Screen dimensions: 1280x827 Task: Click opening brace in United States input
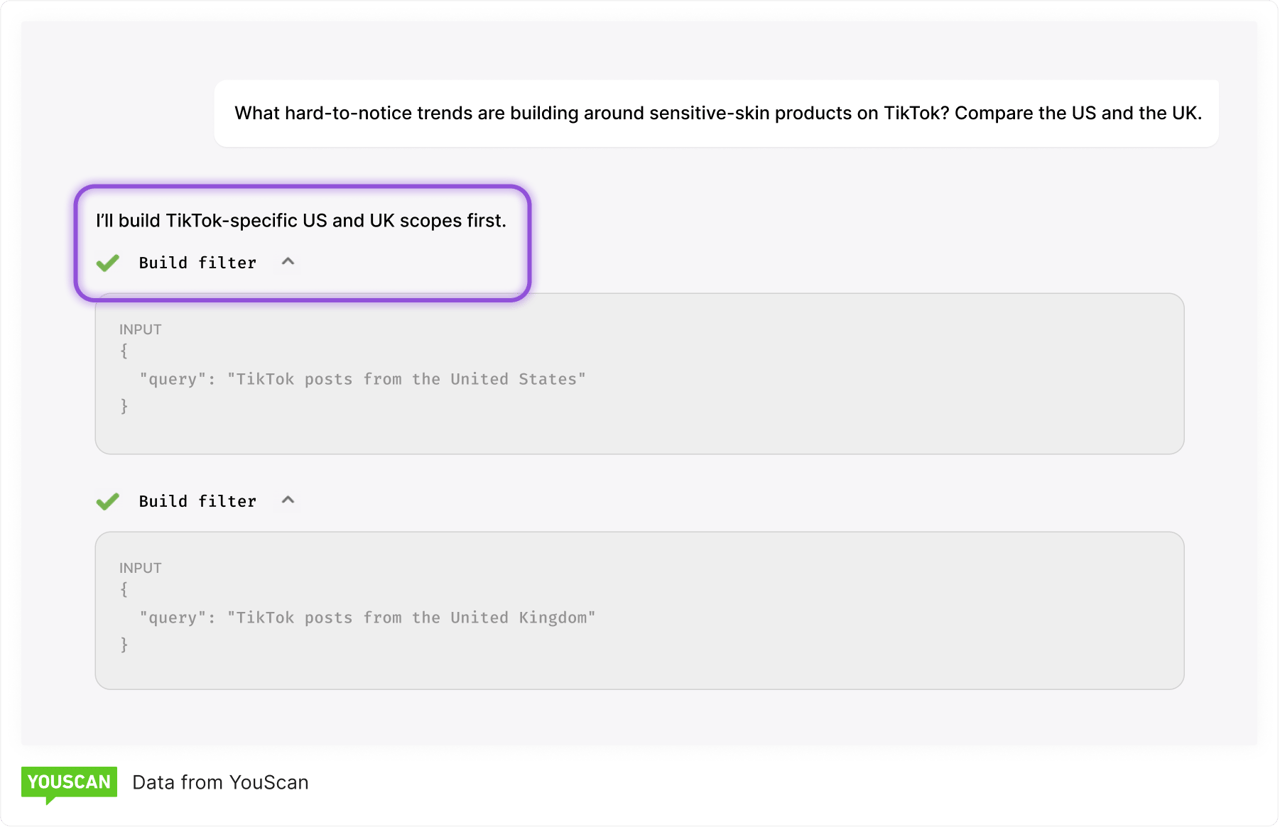point(124,352)
